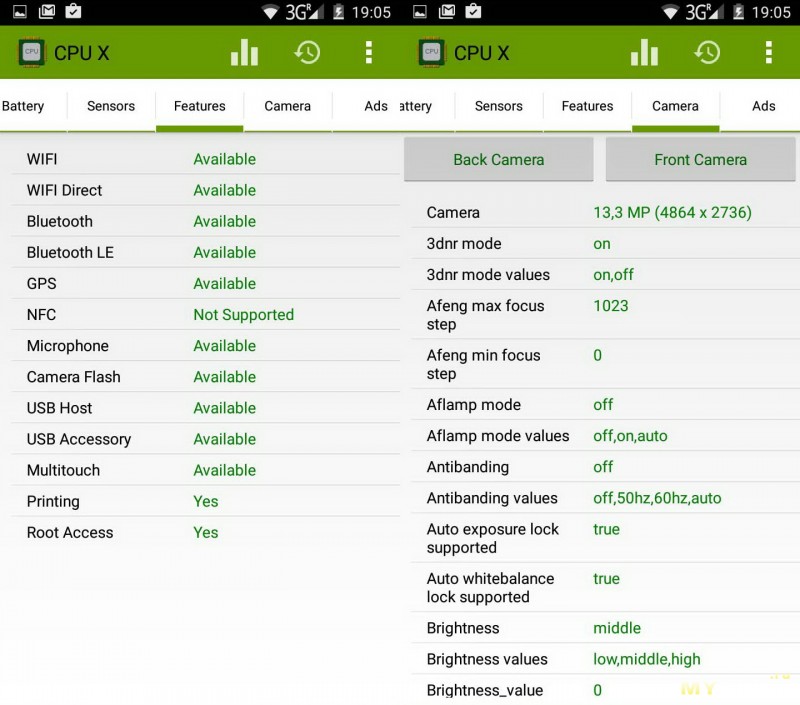
Task: Tap the WIFI feature label
Action: click(42, 159)
